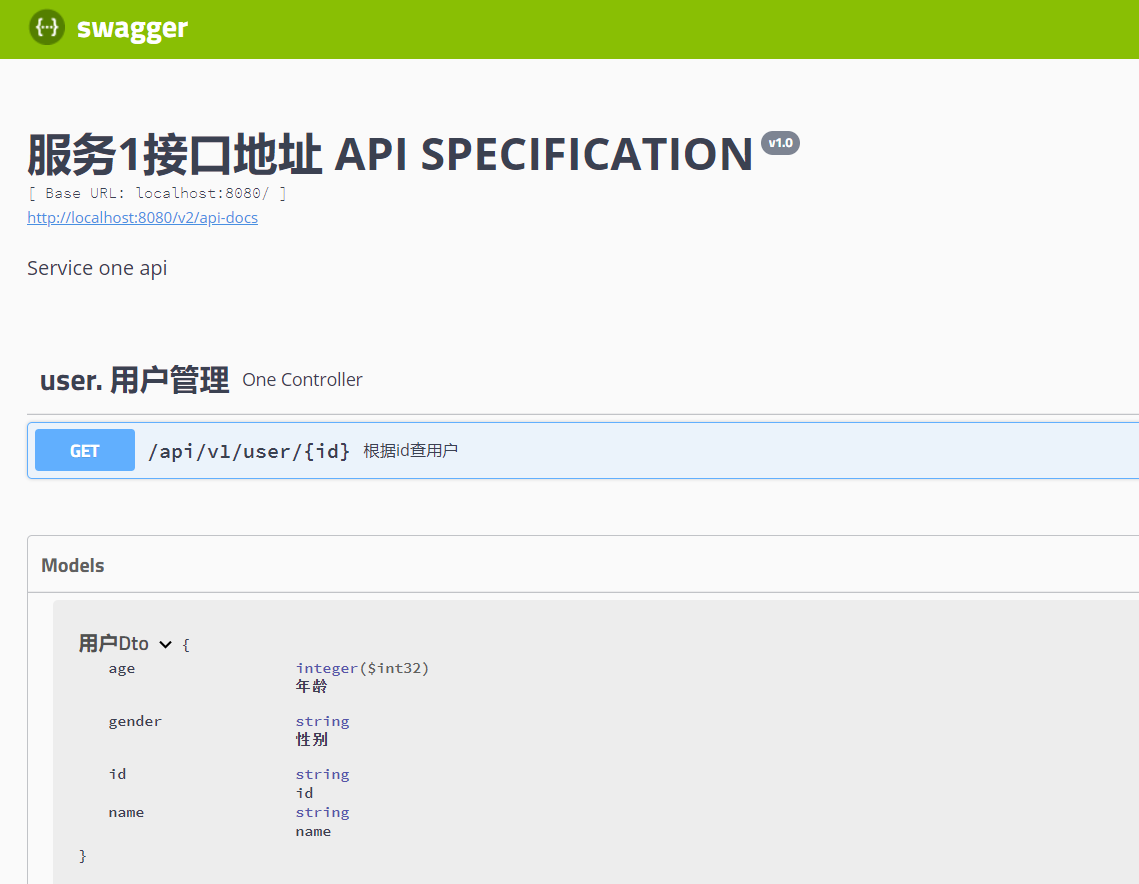Open the localhost api-docs link
Viewport: 1139px width, 884px height.
(x=142, y=218)
